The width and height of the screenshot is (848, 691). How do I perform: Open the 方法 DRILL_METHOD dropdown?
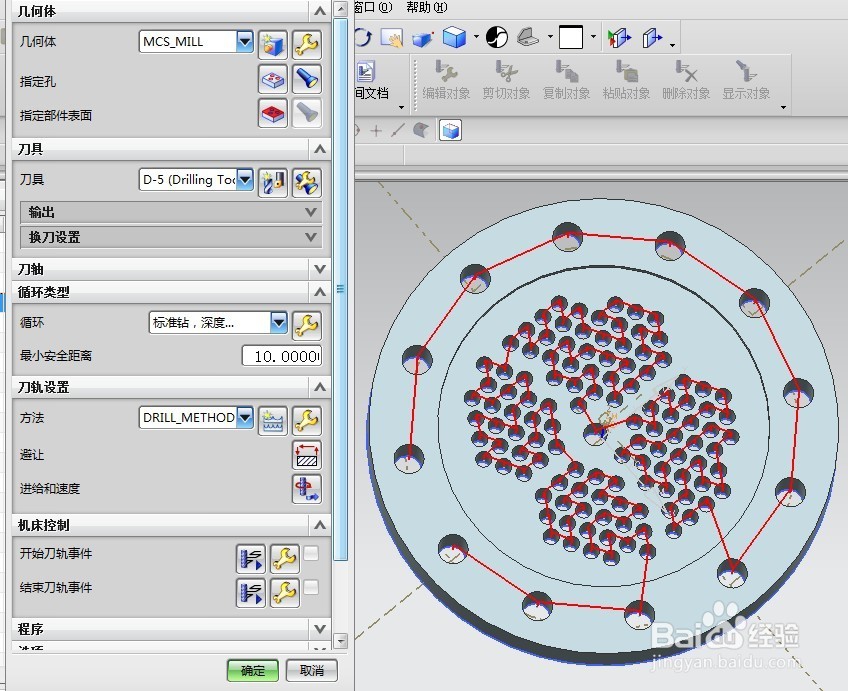(x=245, y=417)
